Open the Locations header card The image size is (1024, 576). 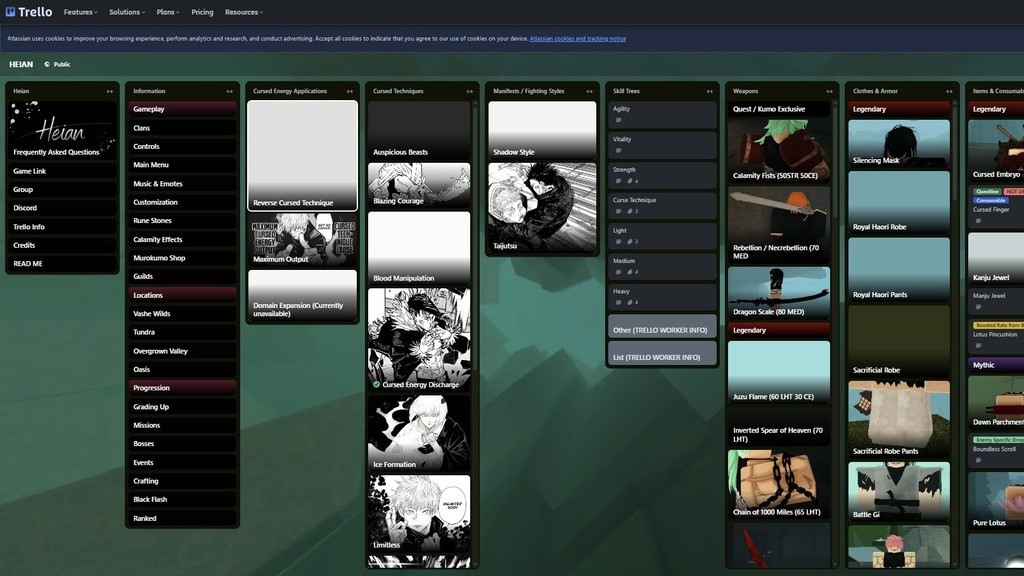(x=182, y=295)
